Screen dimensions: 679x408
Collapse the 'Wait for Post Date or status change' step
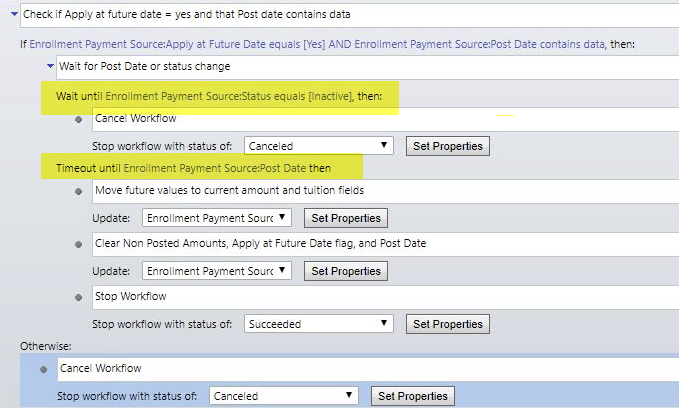point(49,66)
